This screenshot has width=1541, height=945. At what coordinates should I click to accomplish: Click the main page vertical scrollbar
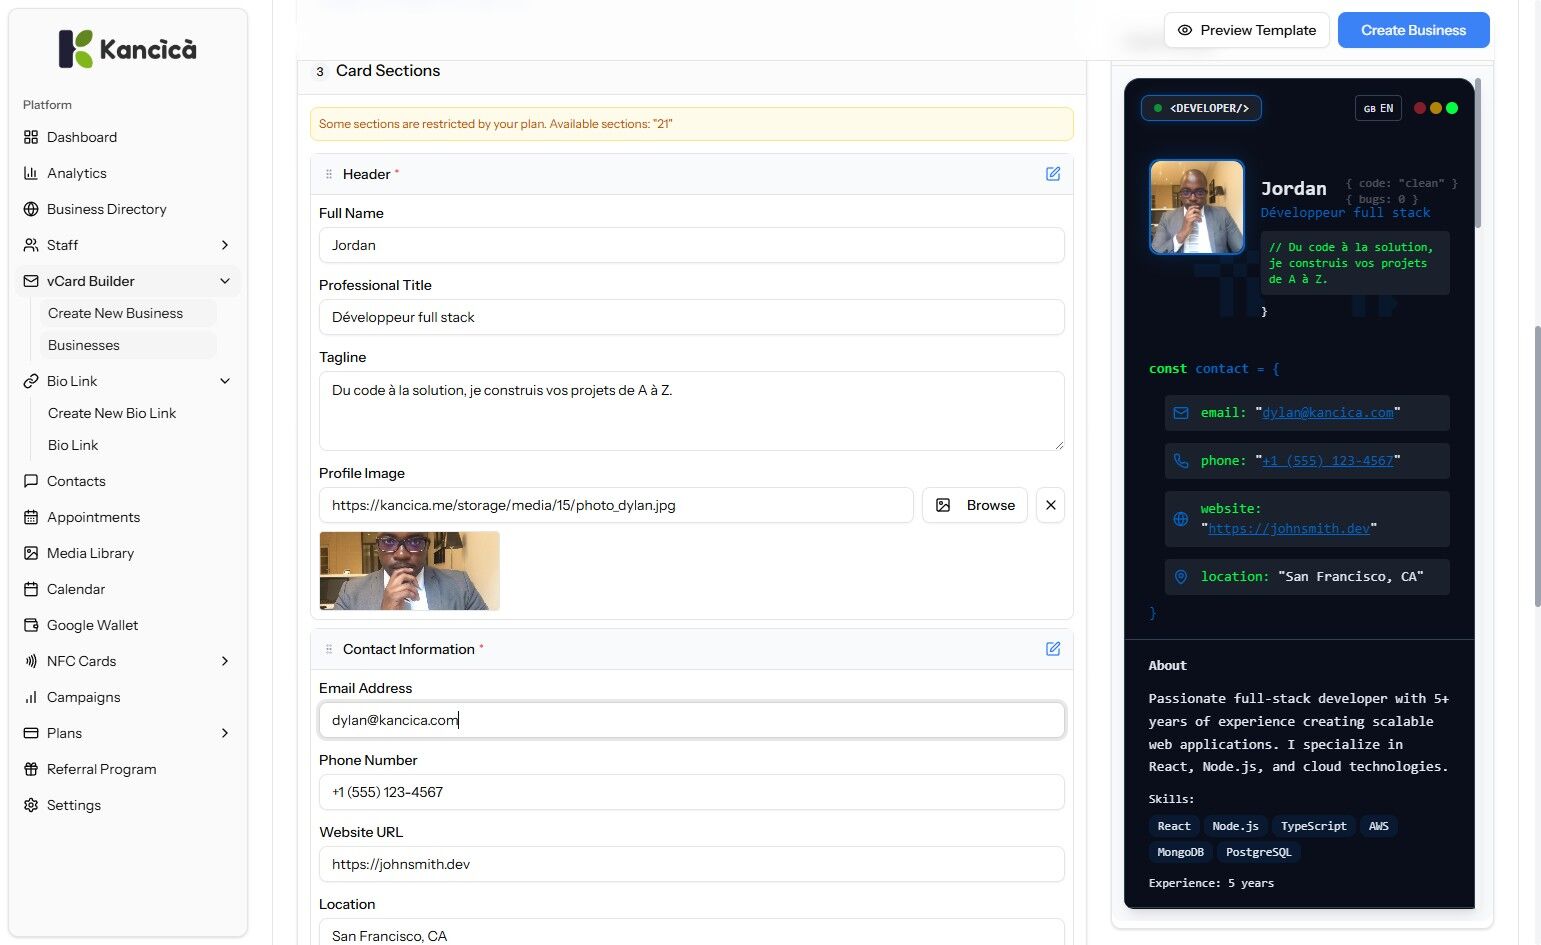[x=1537, y=466]
